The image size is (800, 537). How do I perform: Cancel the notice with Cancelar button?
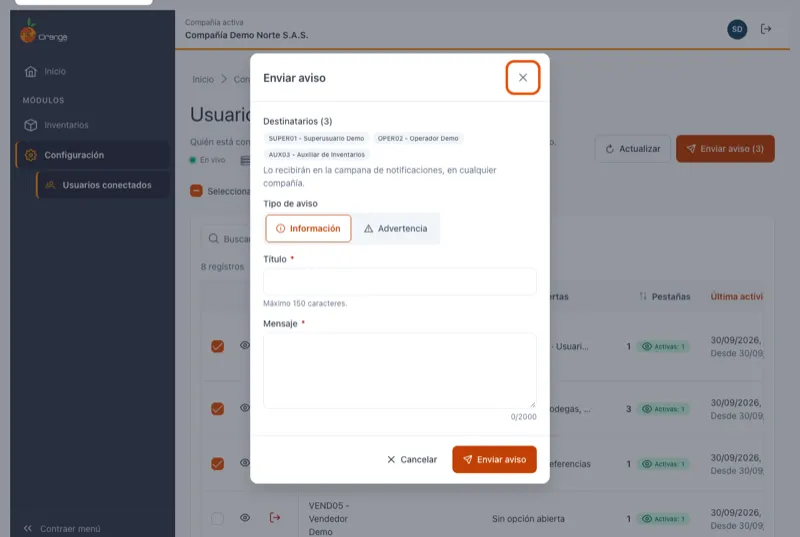(x=412, y=459)
